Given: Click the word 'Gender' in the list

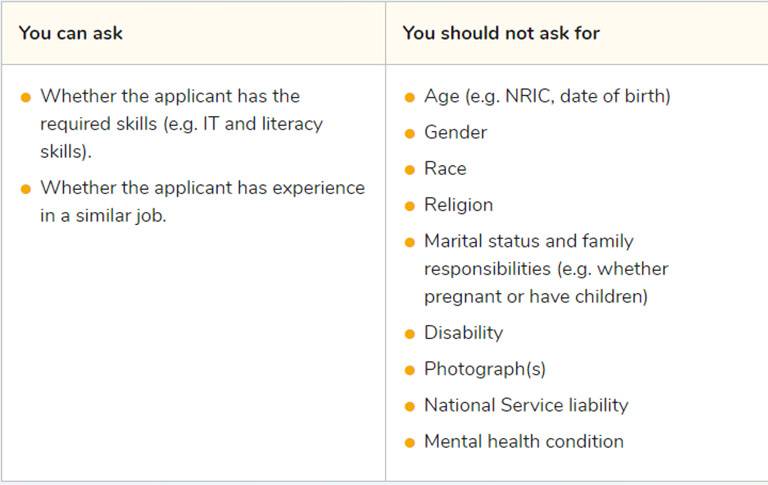Looking at the screenshot, I should click(455, 132).
